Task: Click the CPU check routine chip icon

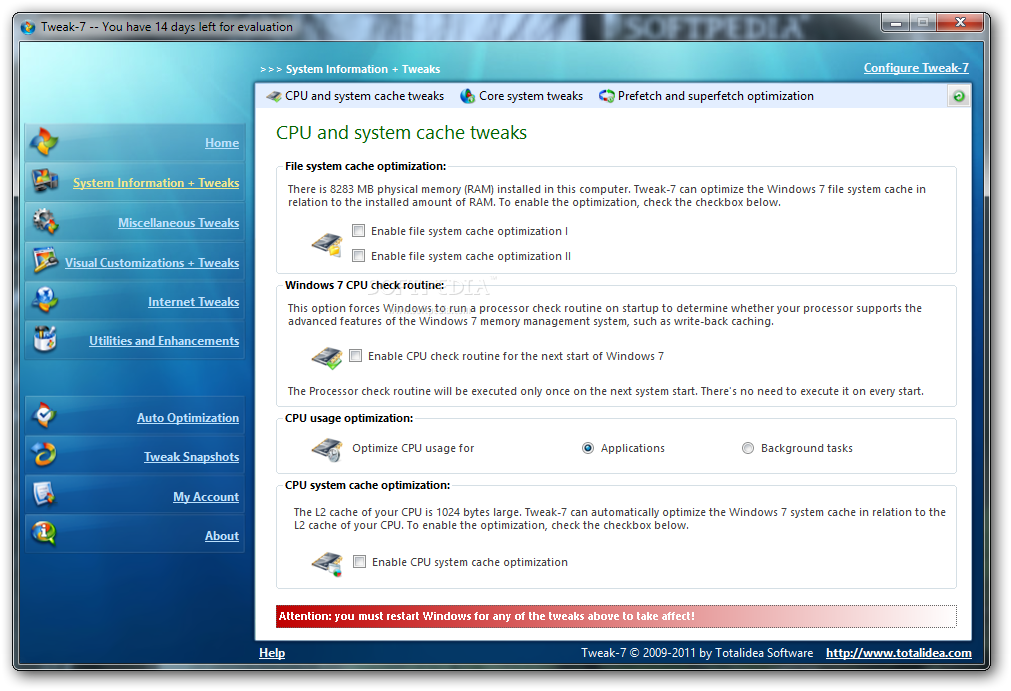Action: (x=327, y=358)
